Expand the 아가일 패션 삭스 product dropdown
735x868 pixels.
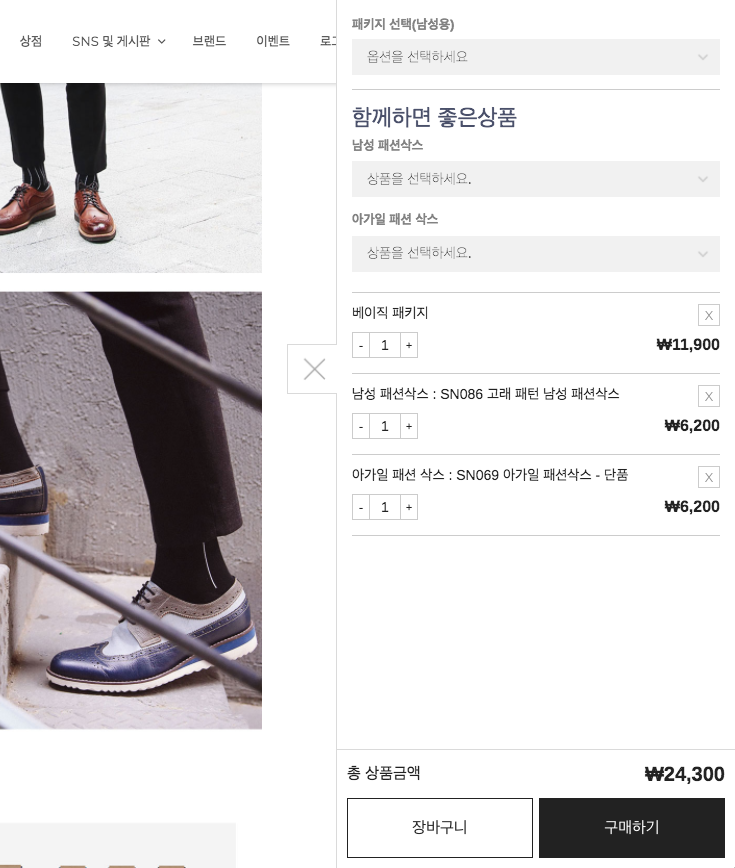click(536, 254)
